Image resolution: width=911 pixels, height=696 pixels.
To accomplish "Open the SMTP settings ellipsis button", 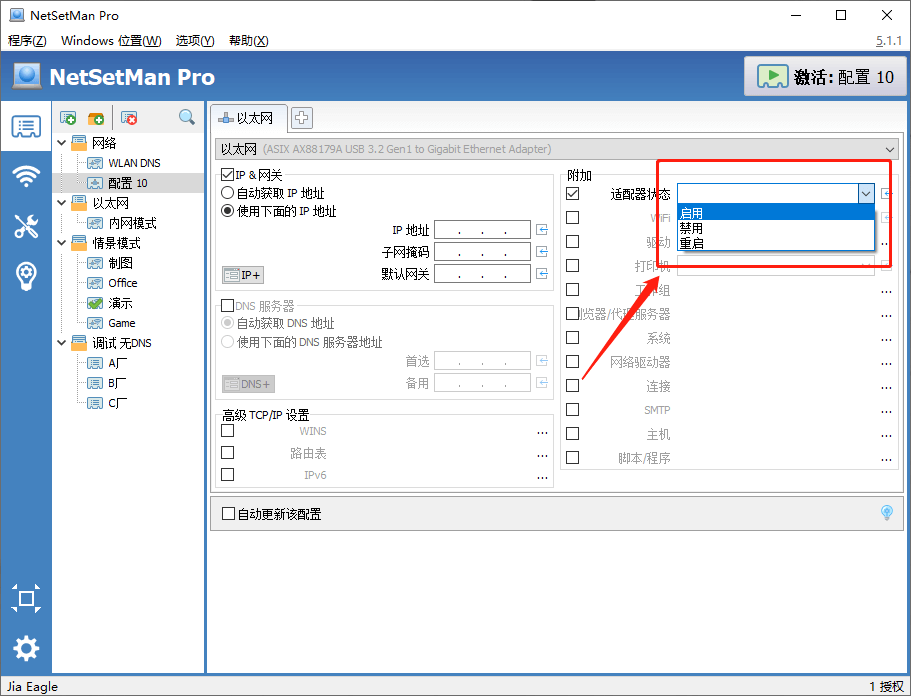I will click(x=886, y=411).
